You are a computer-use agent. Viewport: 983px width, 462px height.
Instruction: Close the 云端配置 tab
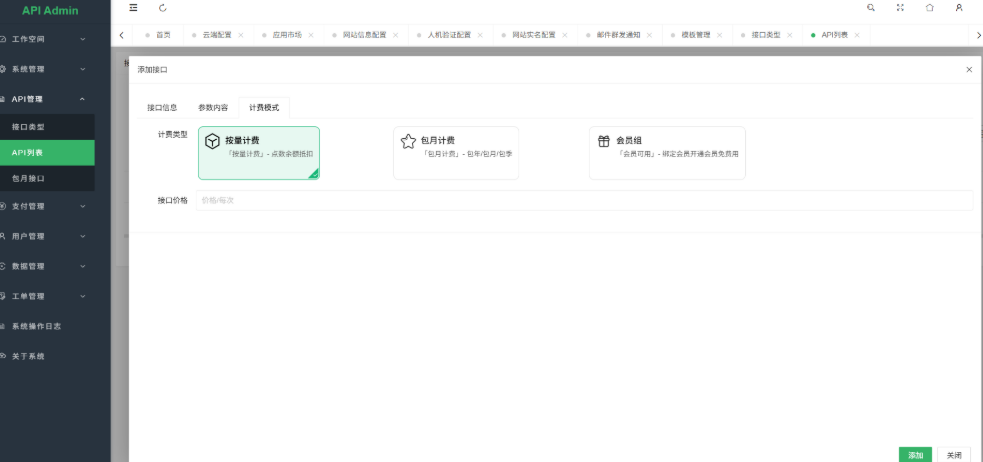pyautogui.click(x=241, y=35)
